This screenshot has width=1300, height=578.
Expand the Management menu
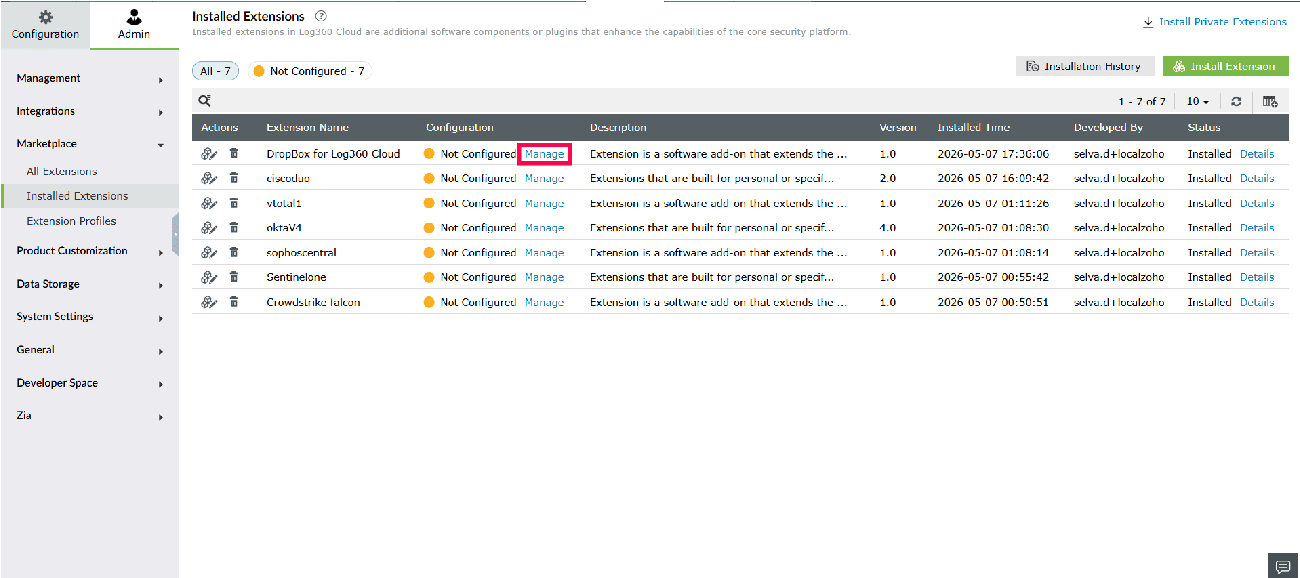[x=89, y=78]
